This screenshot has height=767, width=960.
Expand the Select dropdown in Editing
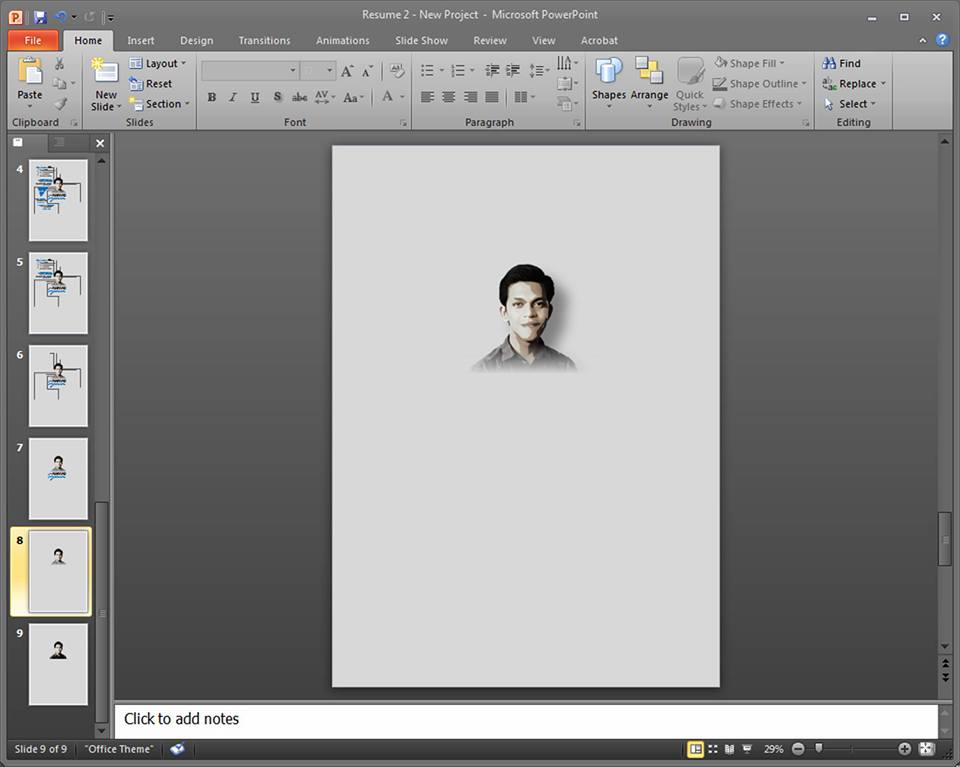pos(852,104)
